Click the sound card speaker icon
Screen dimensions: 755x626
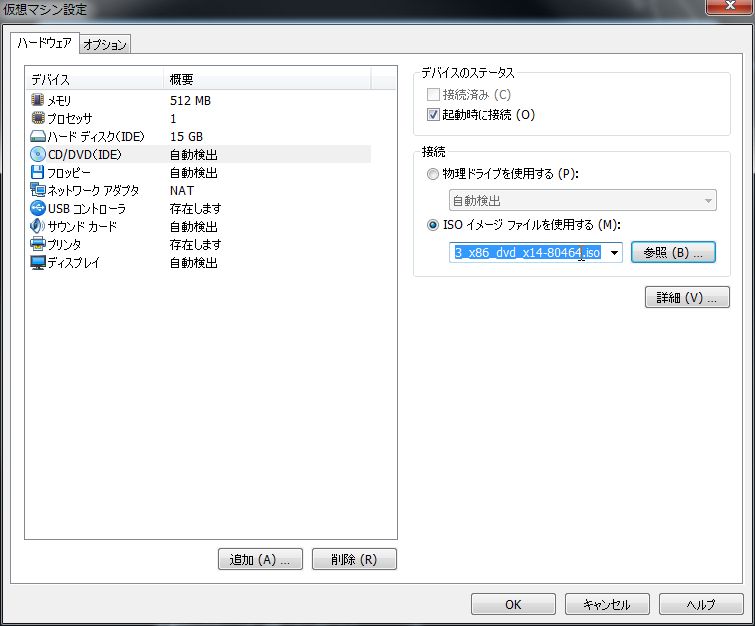[x=38, y=226]
